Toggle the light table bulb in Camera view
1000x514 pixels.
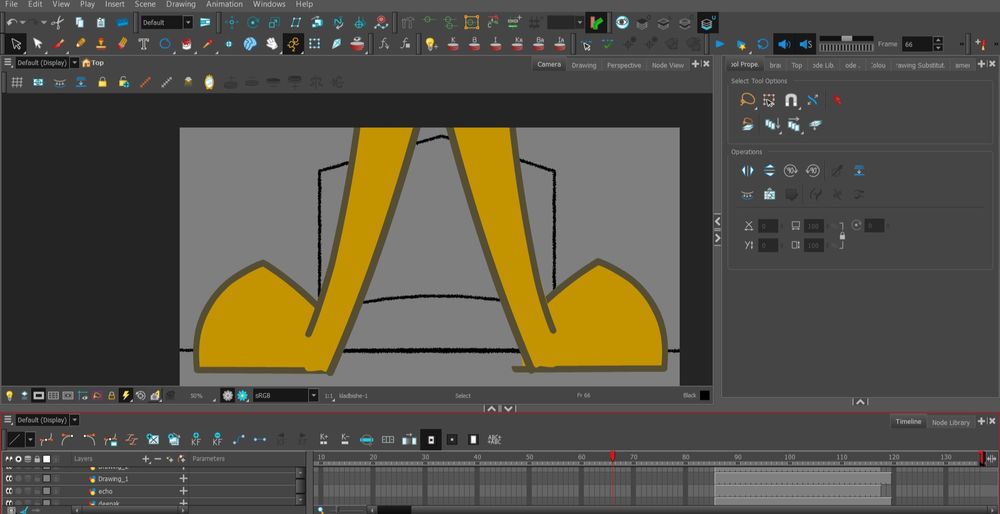pos(9,396)
